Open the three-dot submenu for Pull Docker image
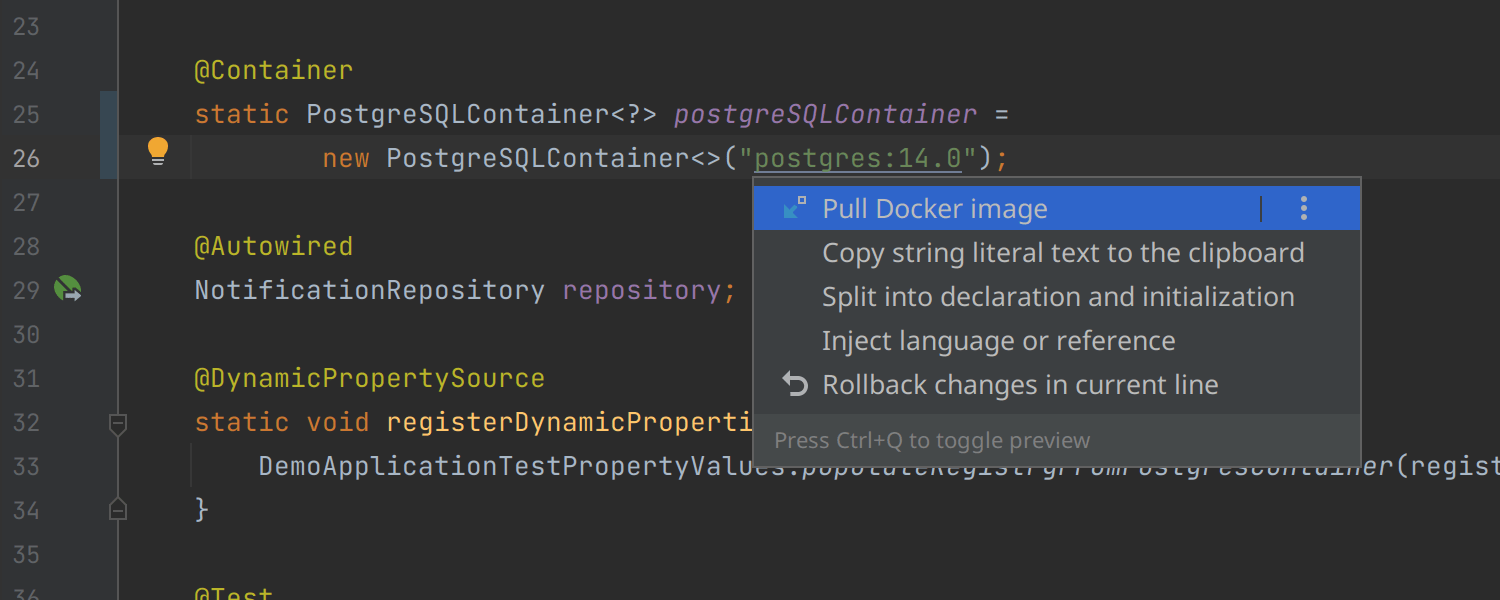 [1303, 208]
